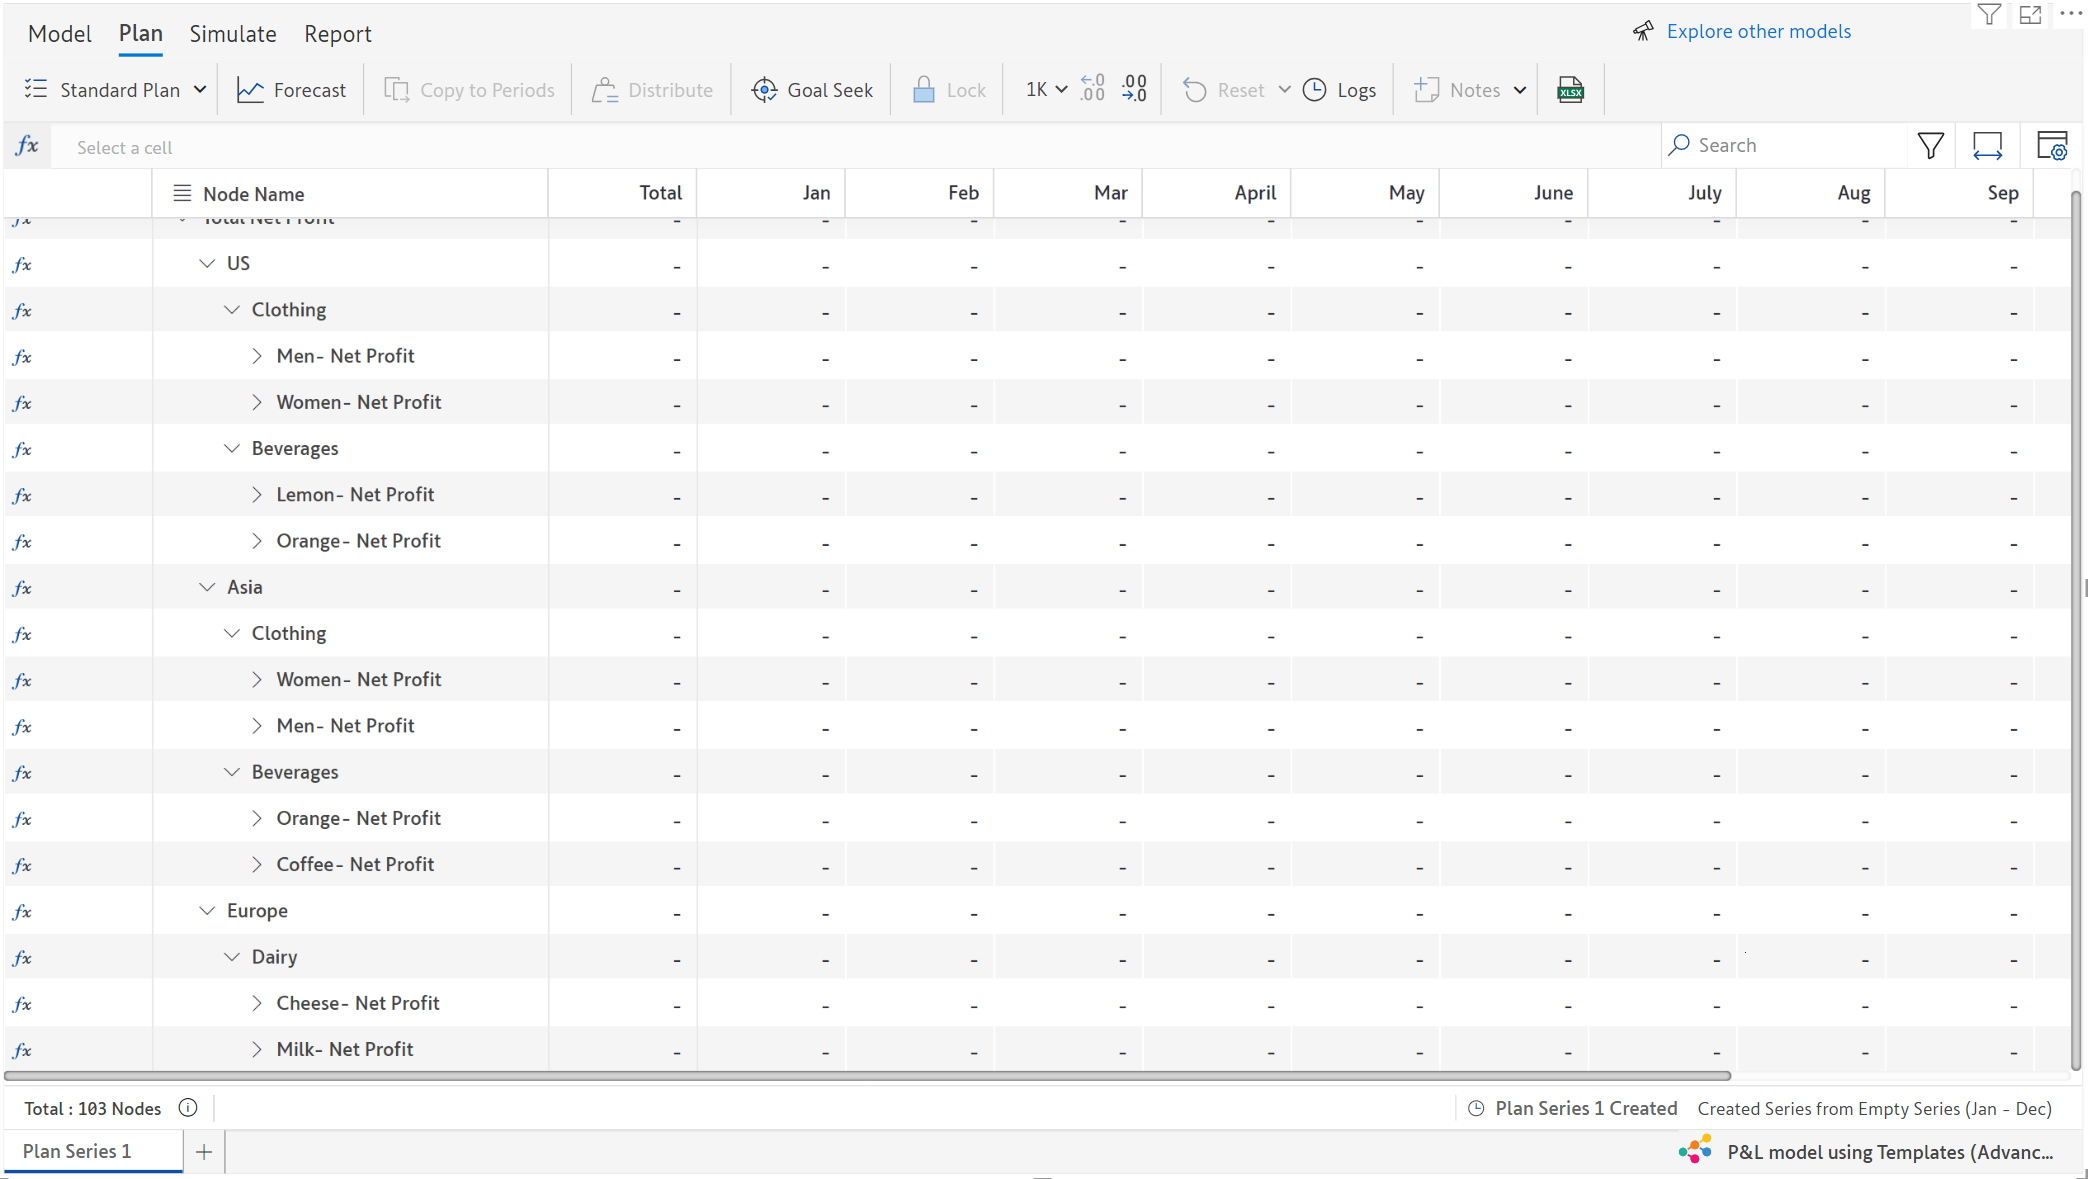Open the Explore other models link

[1758, 31]
